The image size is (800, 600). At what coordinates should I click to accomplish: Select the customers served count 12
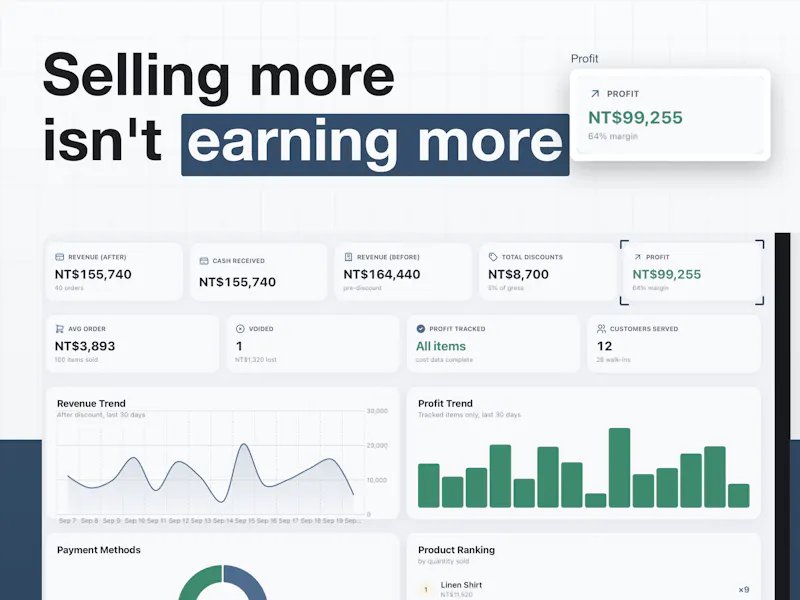604,346
